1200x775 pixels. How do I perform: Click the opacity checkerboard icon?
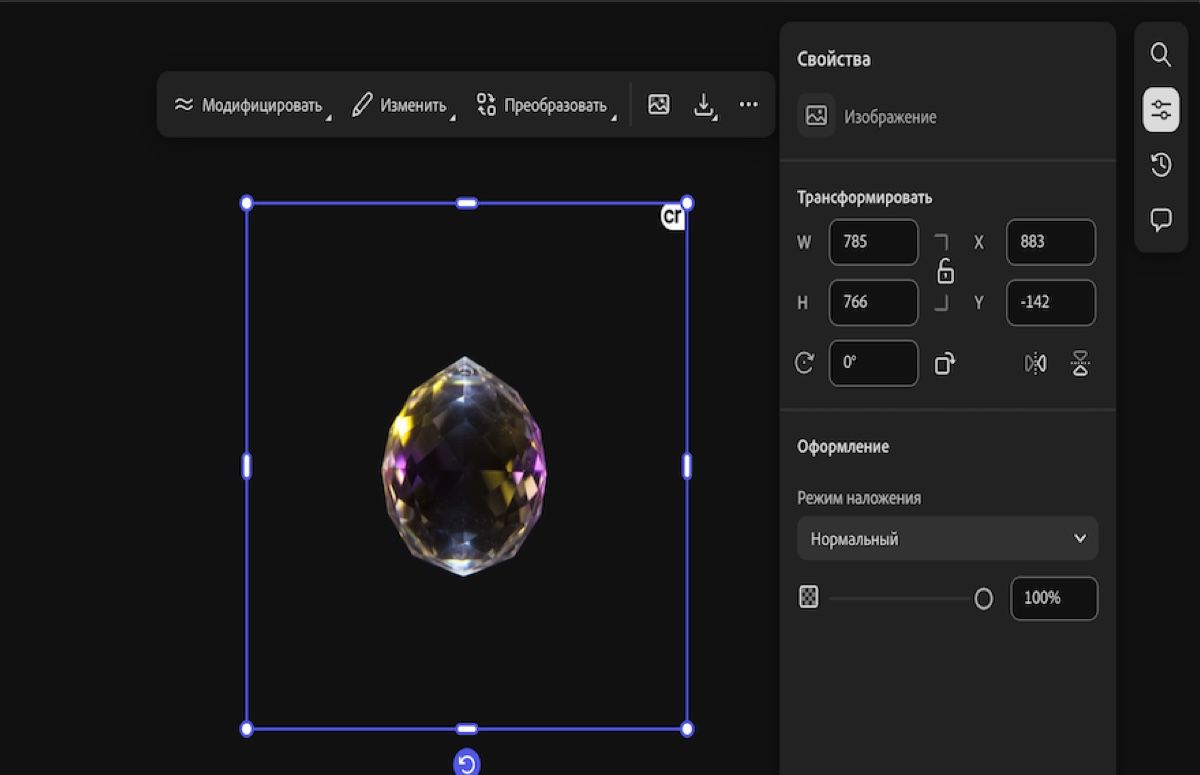[x=809, y=598]
